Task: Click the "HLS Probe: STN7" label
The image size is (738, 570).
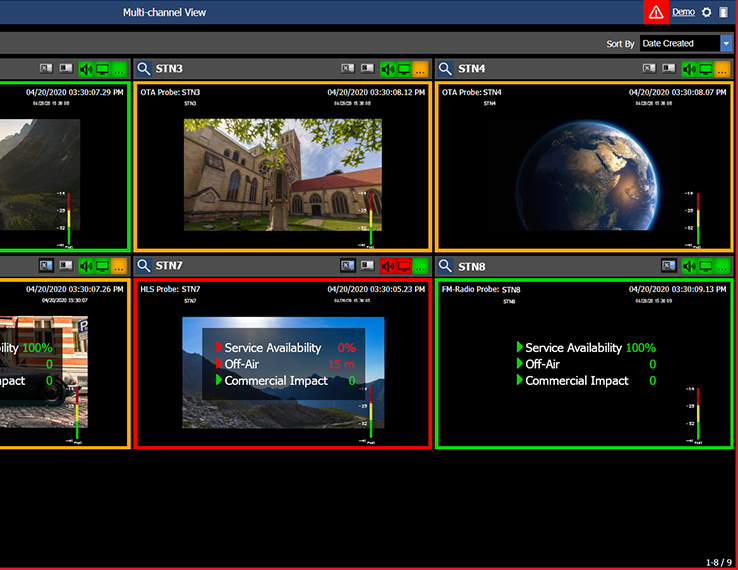Action: pos(170,289)
